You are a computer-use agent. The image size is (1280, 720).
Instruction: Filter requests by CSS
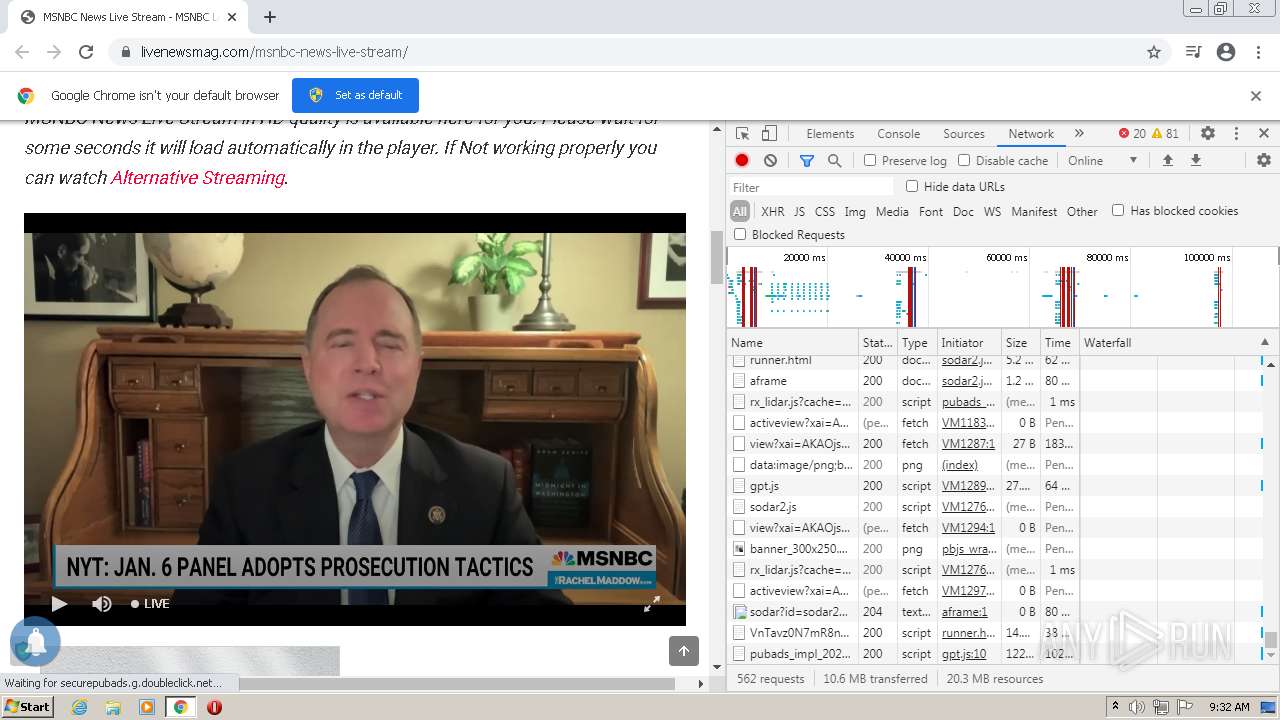click(x=825, y=211)
